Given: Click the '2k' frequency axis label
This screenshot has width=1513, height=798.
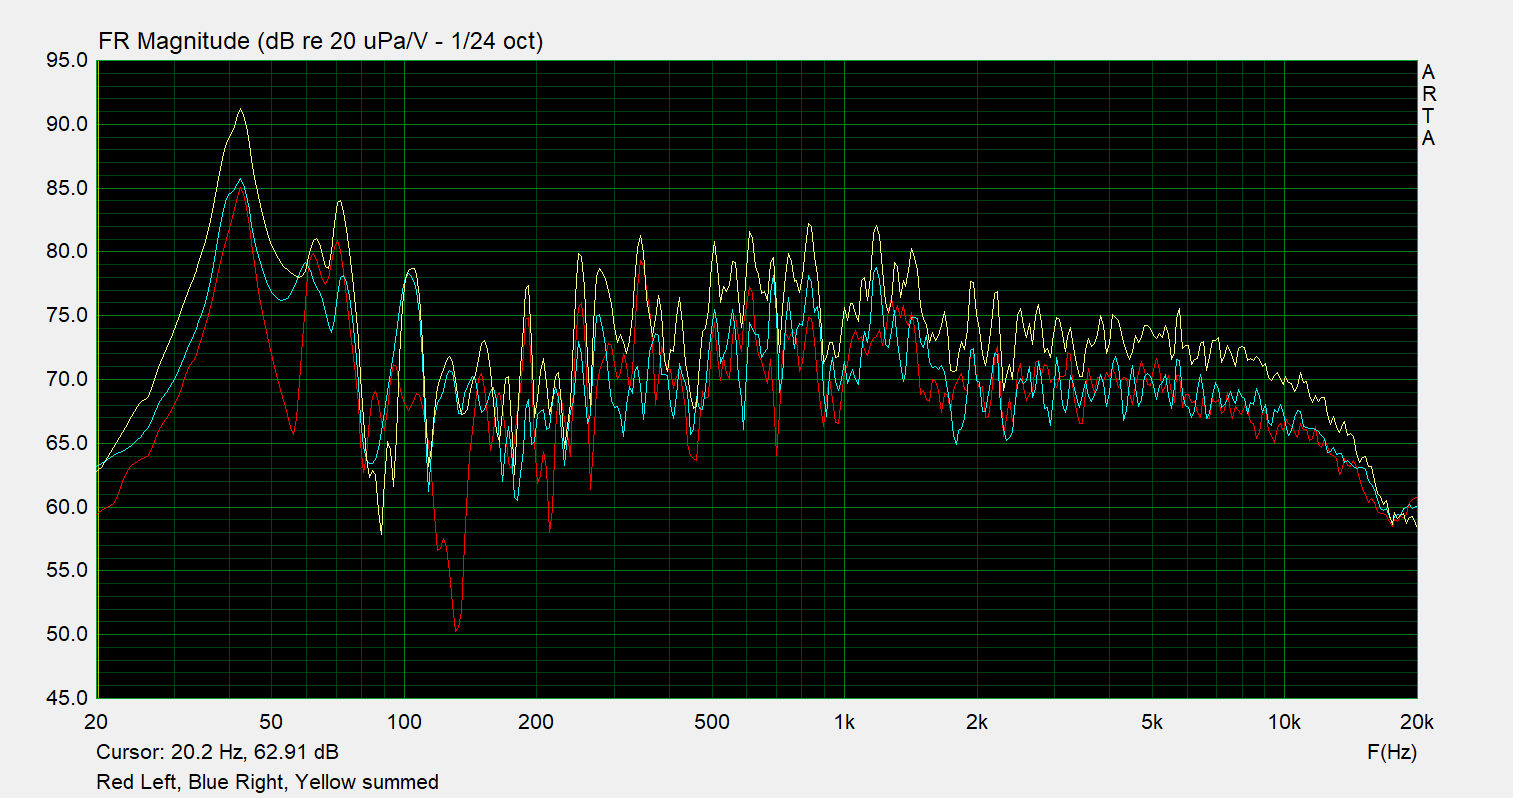Looking at the screenshot, I should pos(977,722).
